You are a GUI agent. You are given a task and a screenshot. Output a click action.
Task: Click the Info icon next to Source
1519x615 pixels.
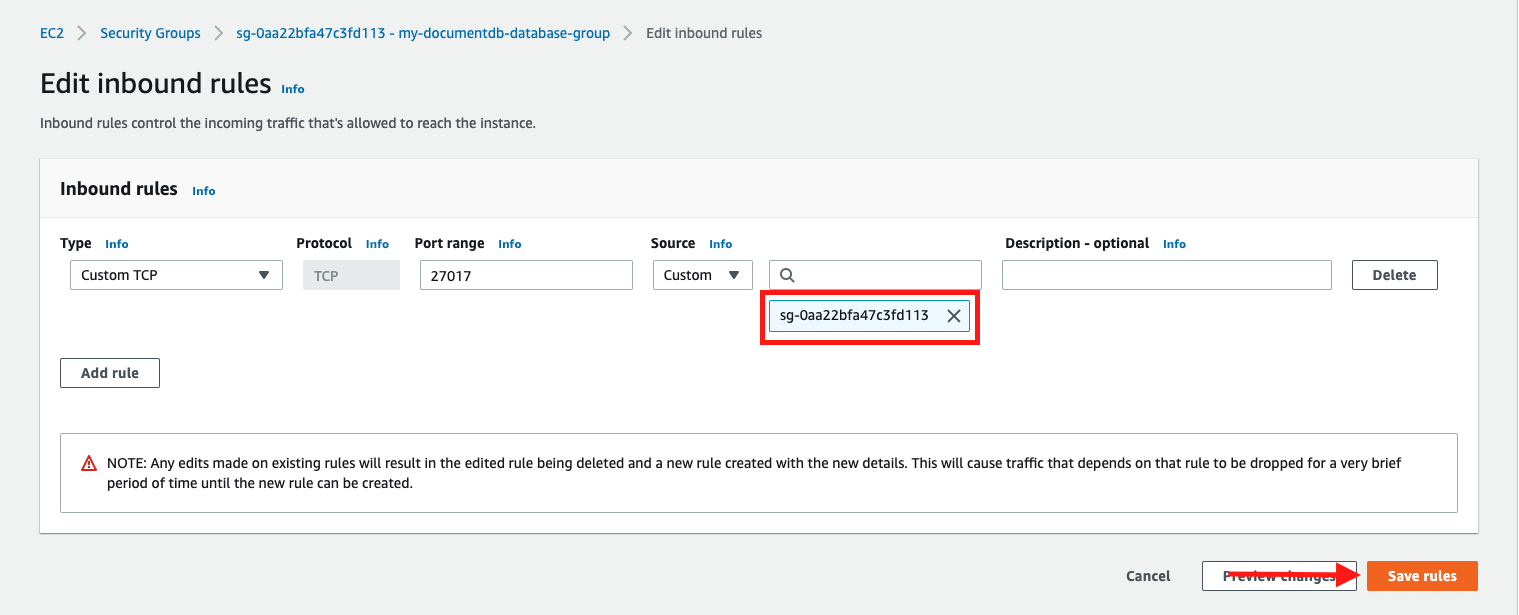pyautogui.click(x=721, y=243)
